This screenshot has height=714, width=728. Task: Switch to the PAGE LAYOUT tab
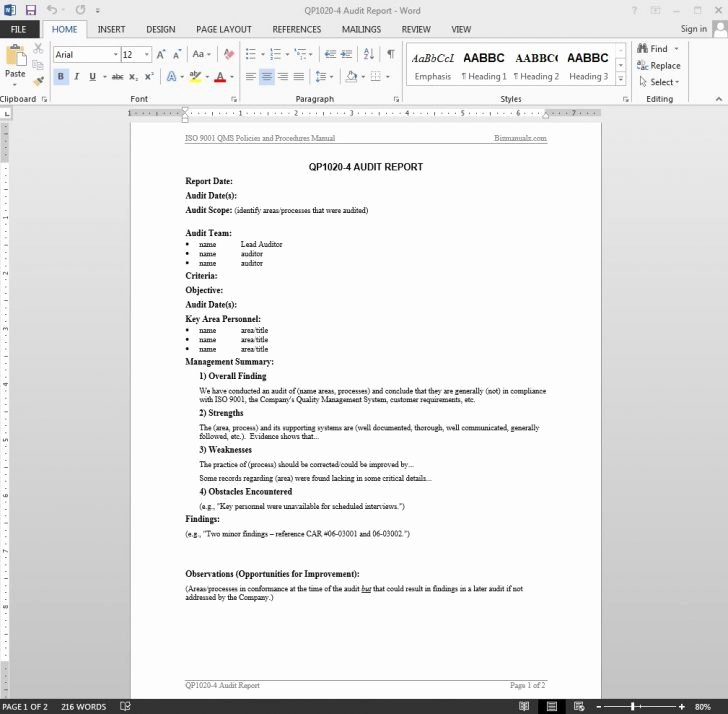point(224,29)
